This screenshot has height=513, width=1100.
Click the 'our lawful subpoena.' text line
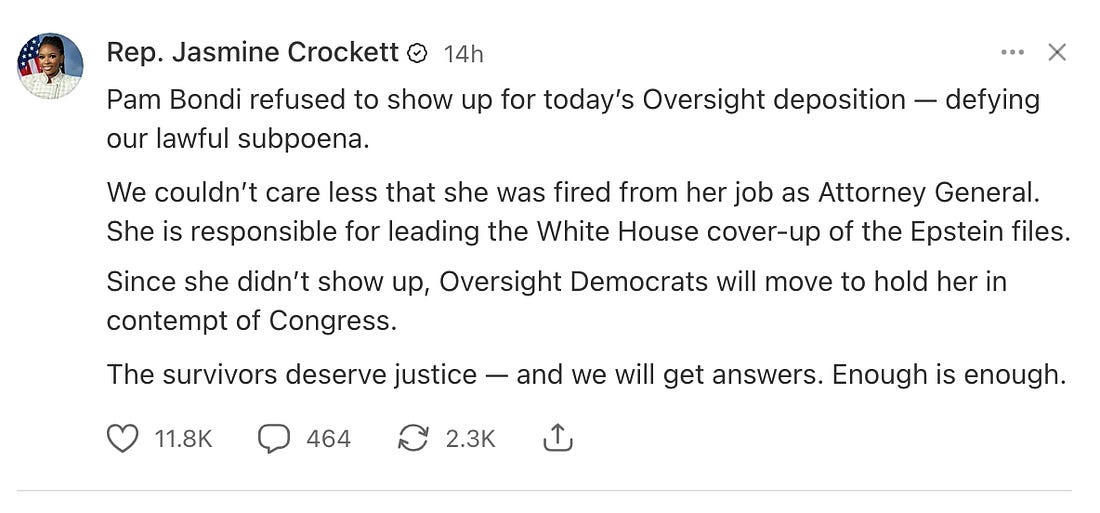[x=238, y=139]
